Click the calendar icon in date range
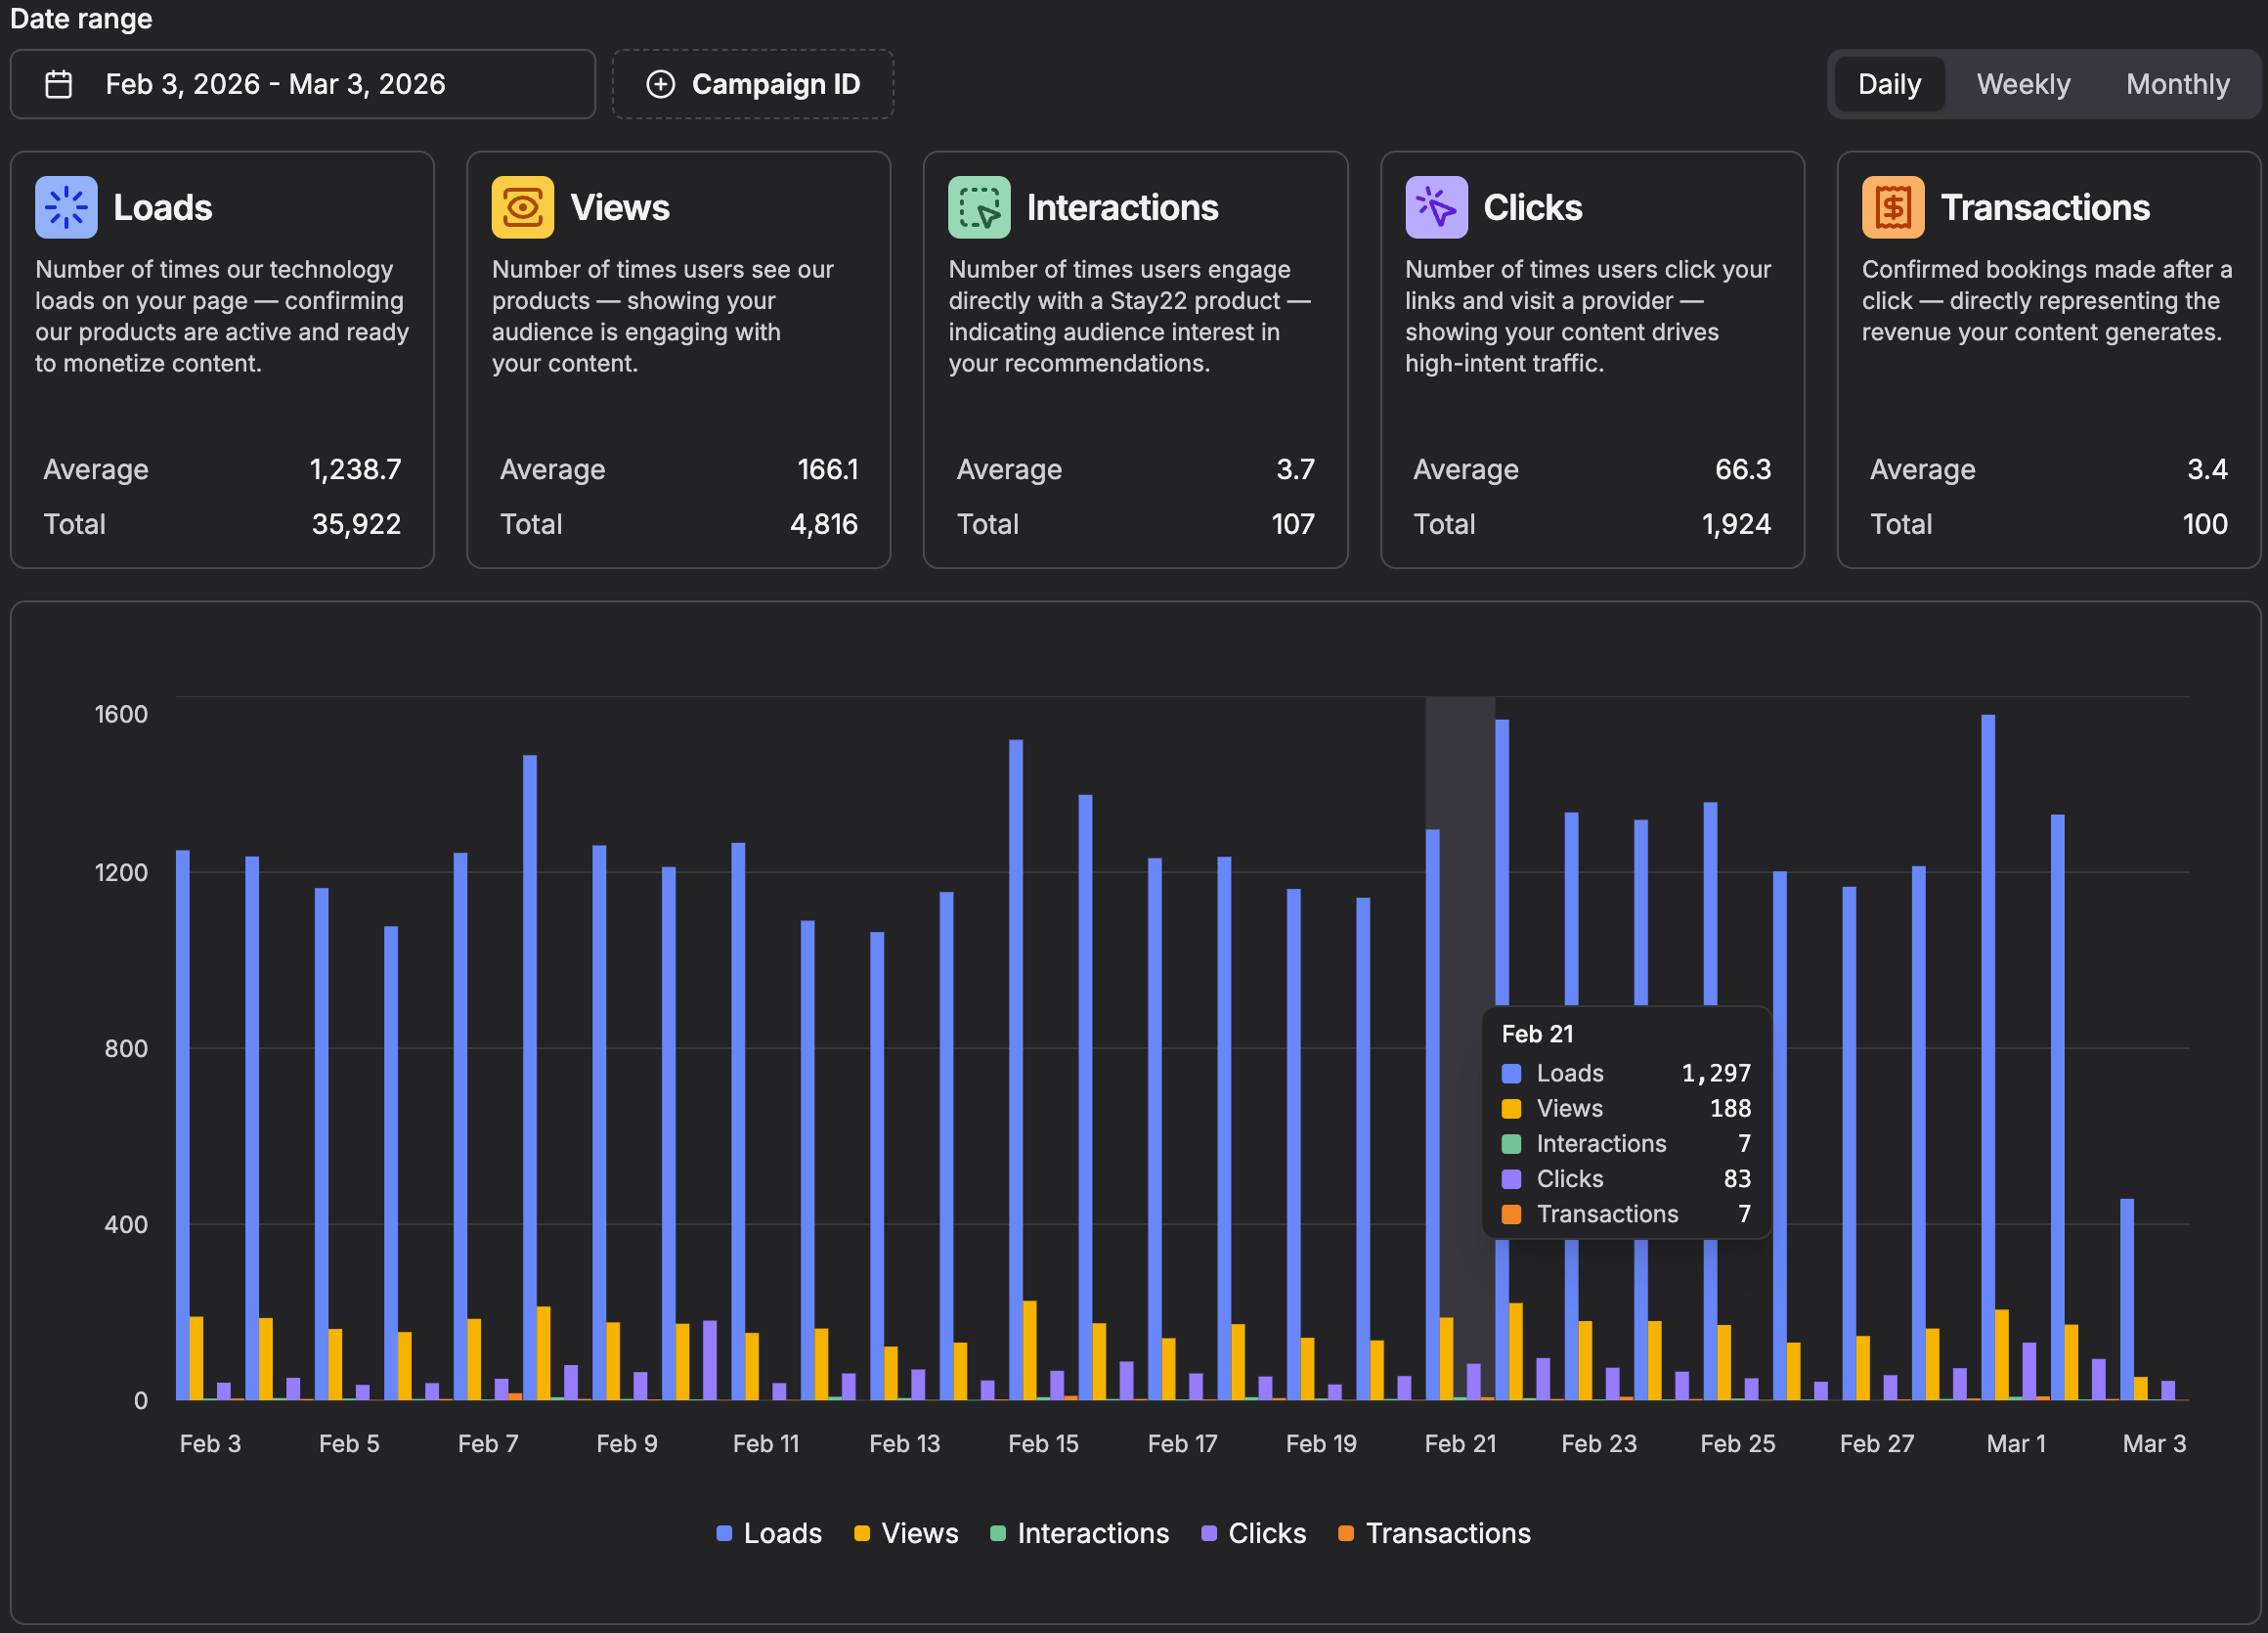 59,84
